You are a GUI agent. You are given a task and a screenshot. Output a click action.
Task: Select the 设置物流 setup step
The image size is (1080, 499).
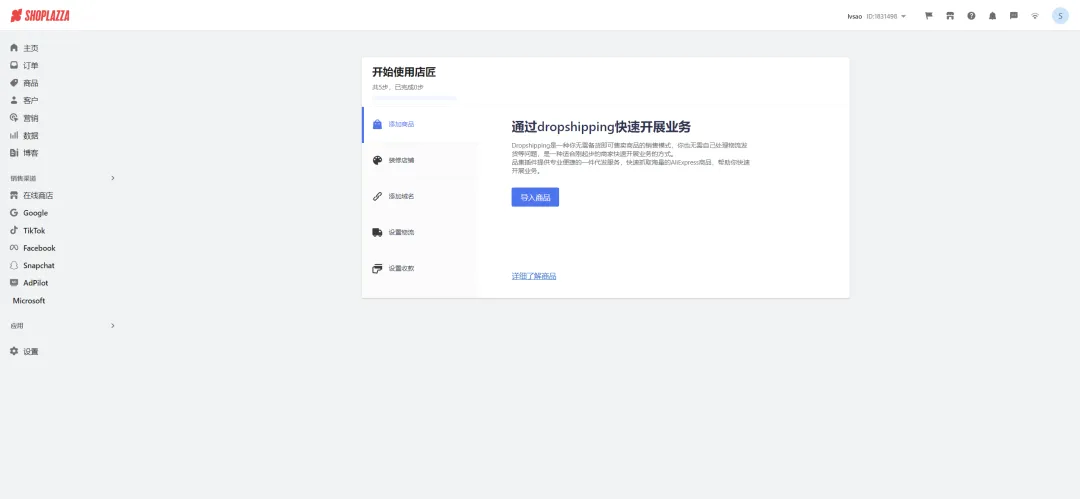coord(400,232)
